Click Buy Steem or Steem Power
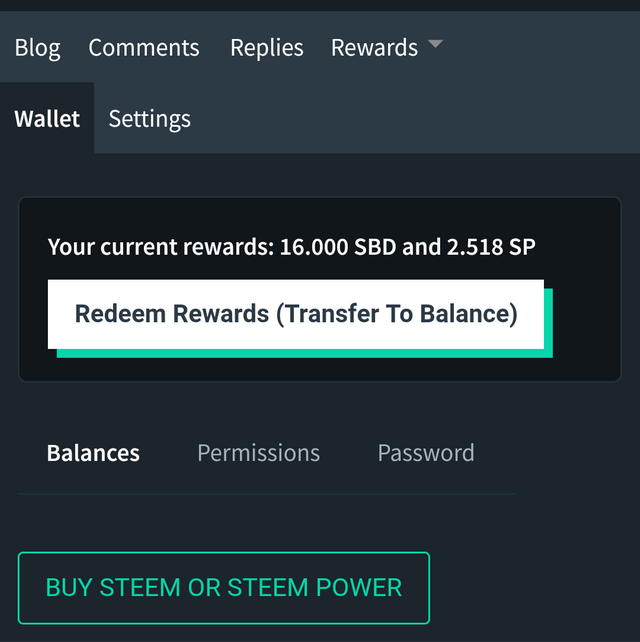This screenshot has width=640, height=642. coord(224,587)
